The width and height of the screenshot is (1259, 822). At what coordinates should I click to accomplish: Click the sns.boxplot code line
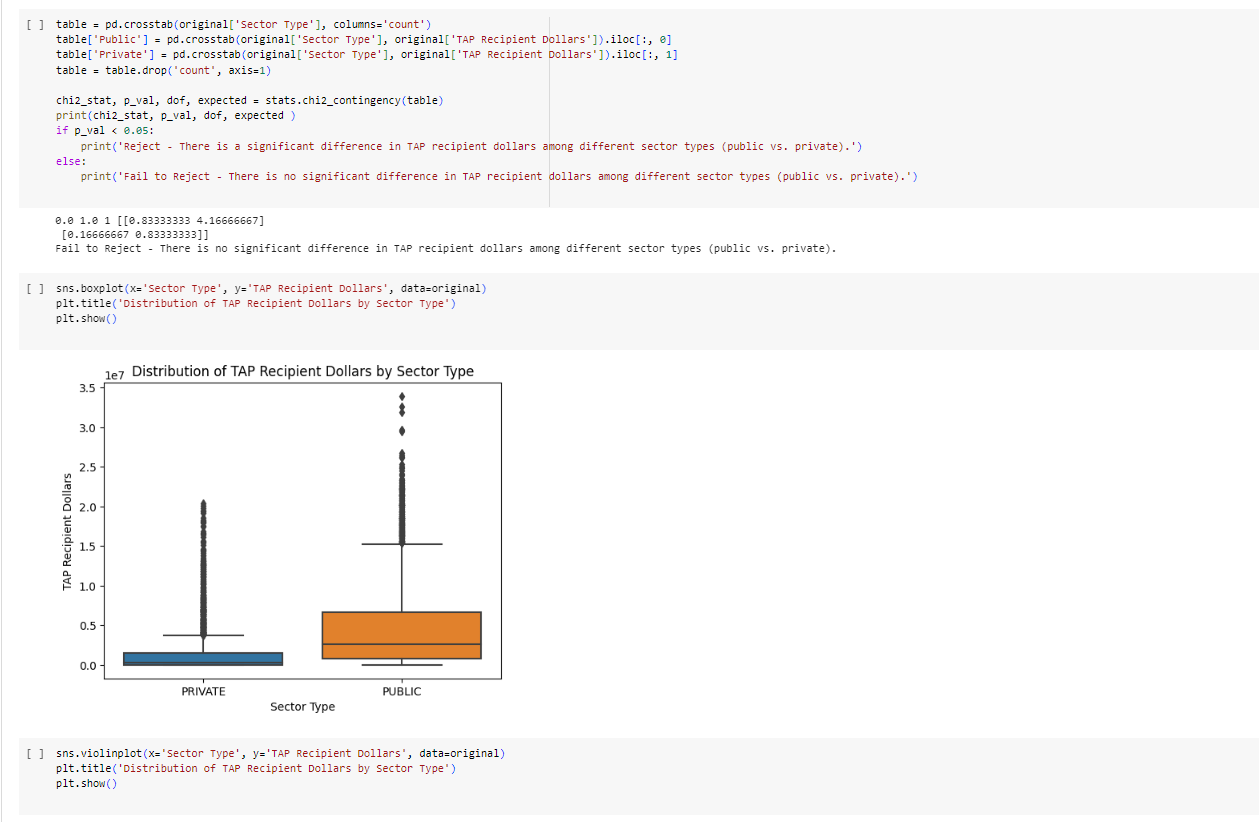(270, 289)
